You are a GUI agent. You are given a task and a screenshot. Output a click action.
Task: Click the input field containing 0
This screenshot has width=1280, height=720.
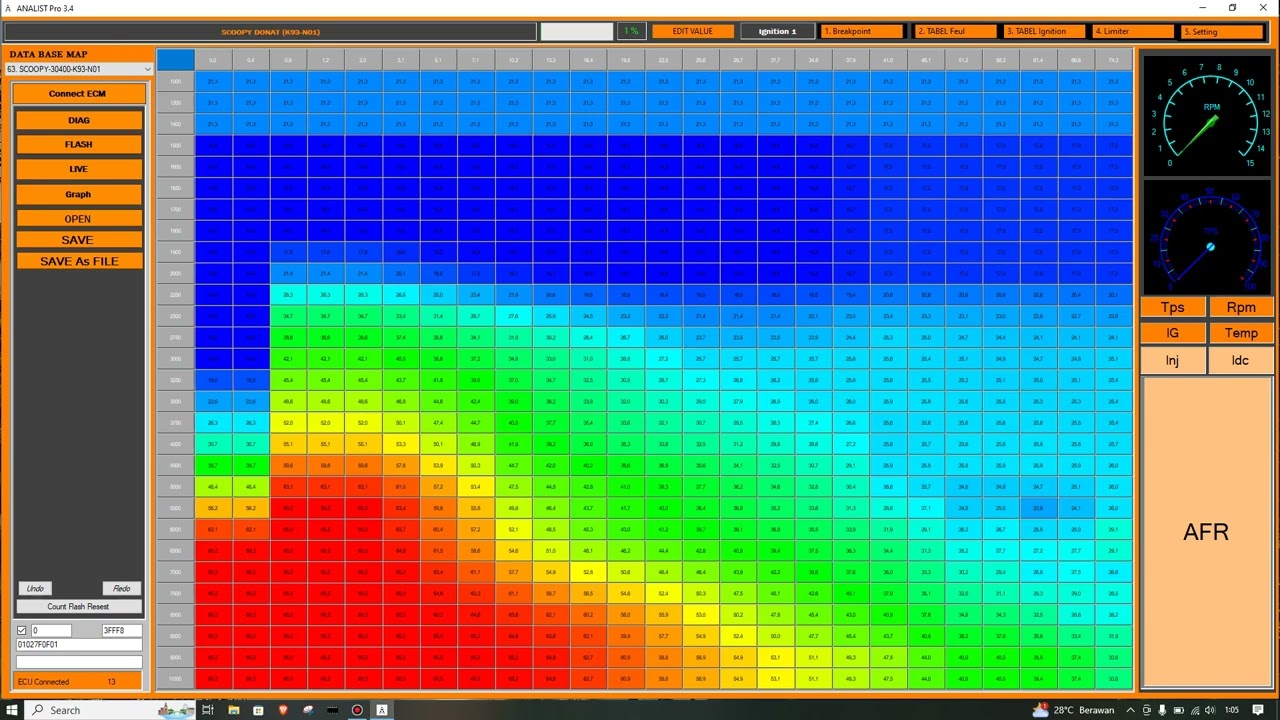click(51, 631)
